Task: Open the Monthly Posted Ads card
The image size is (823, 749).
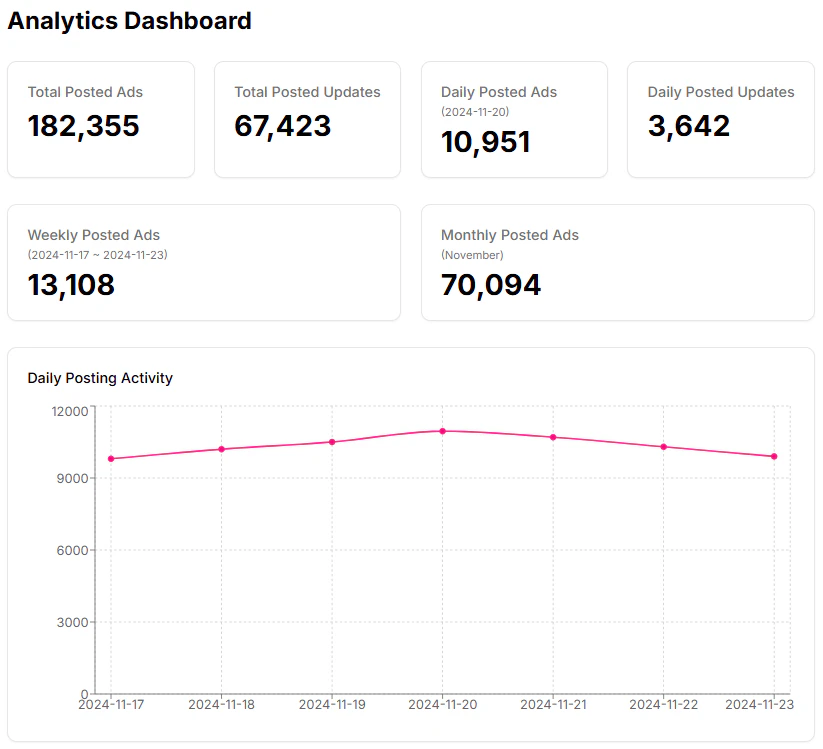Action: tap(617, 263)
